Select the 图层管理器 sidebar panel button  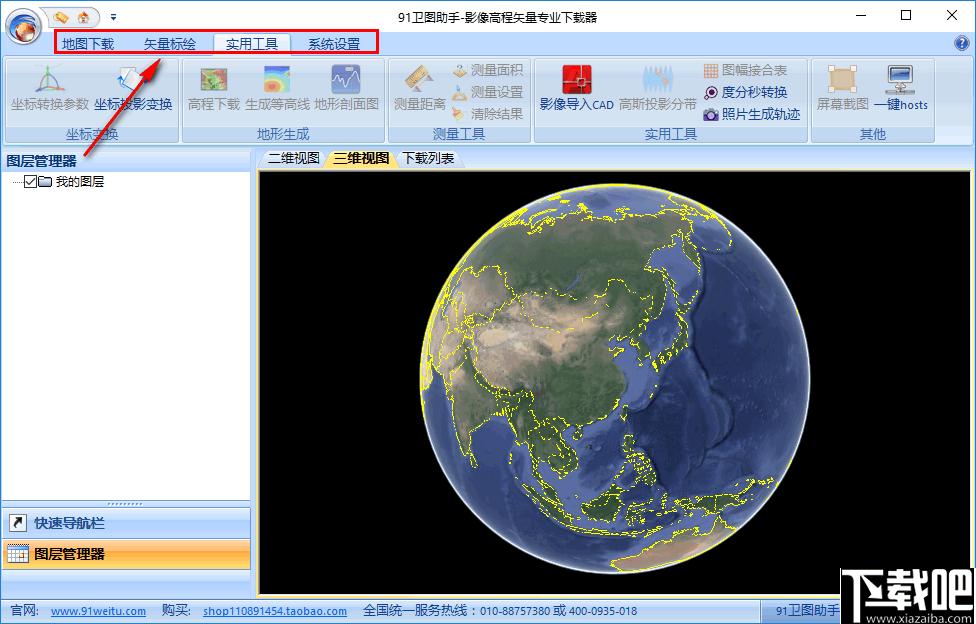126,554
